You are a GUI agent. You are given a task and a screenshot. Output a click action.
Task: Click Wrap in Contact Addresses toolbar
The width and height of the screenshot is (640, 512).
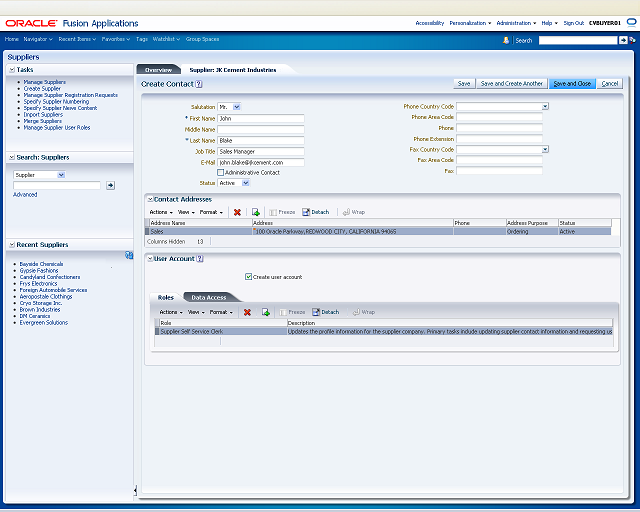point(353,212)
